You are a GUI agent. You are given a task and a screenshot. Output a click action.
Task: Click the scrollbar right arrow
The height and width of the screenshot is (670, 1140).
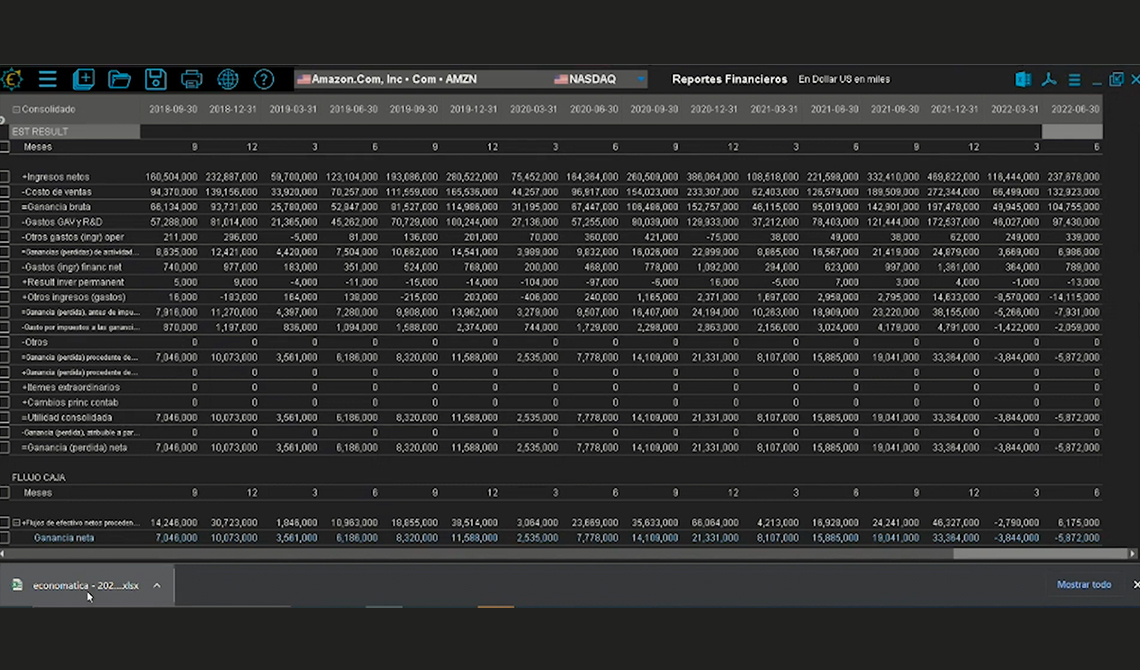(x=1133, y=554)
